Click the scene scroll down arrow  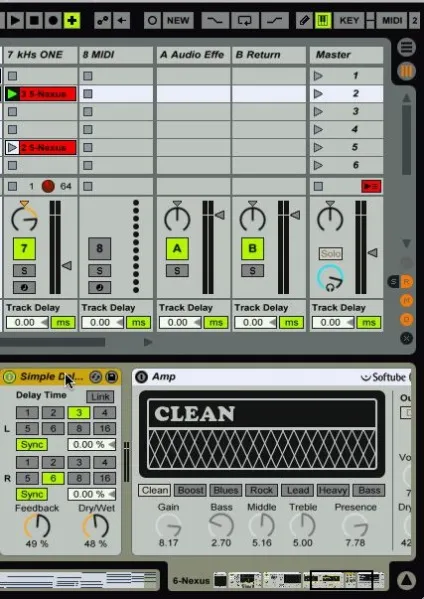tap(406, 243)
